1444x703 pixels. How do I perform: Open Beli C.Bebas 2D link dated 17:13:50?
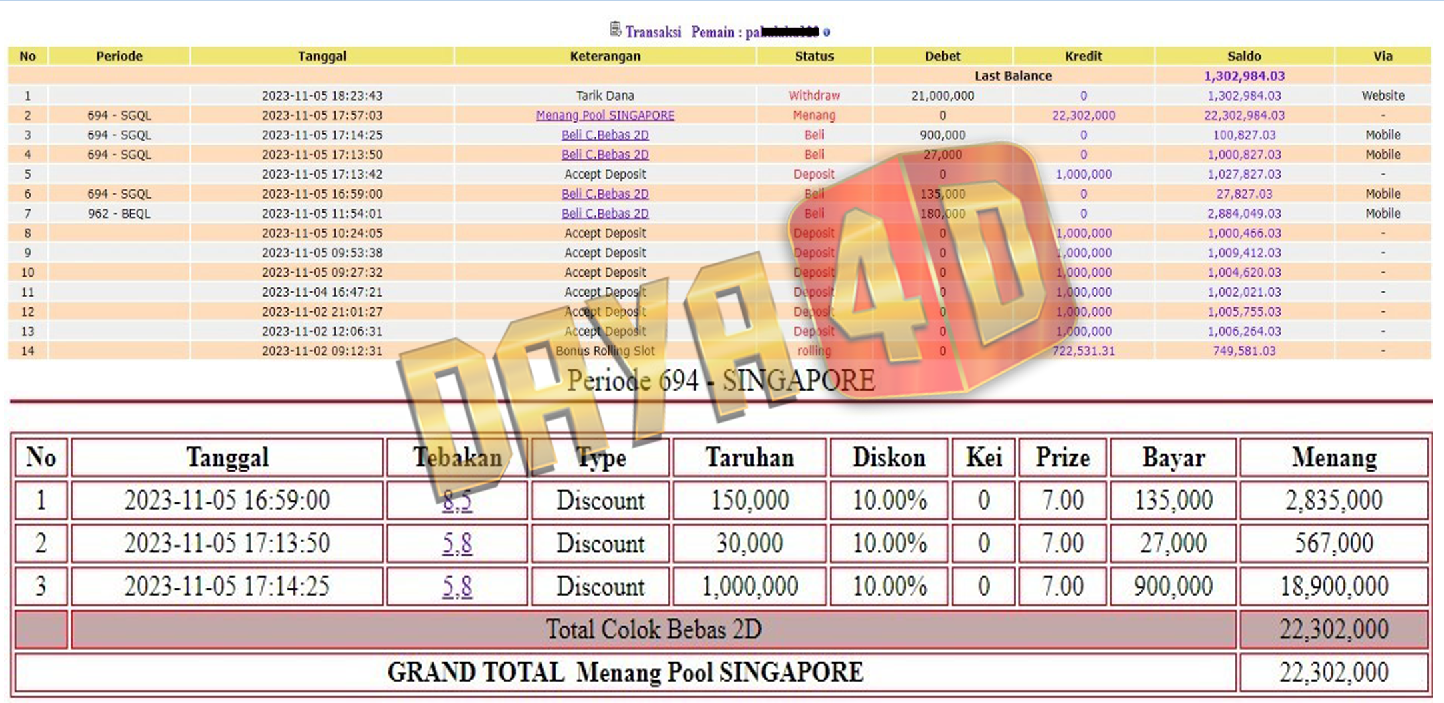tap(605, 155)
